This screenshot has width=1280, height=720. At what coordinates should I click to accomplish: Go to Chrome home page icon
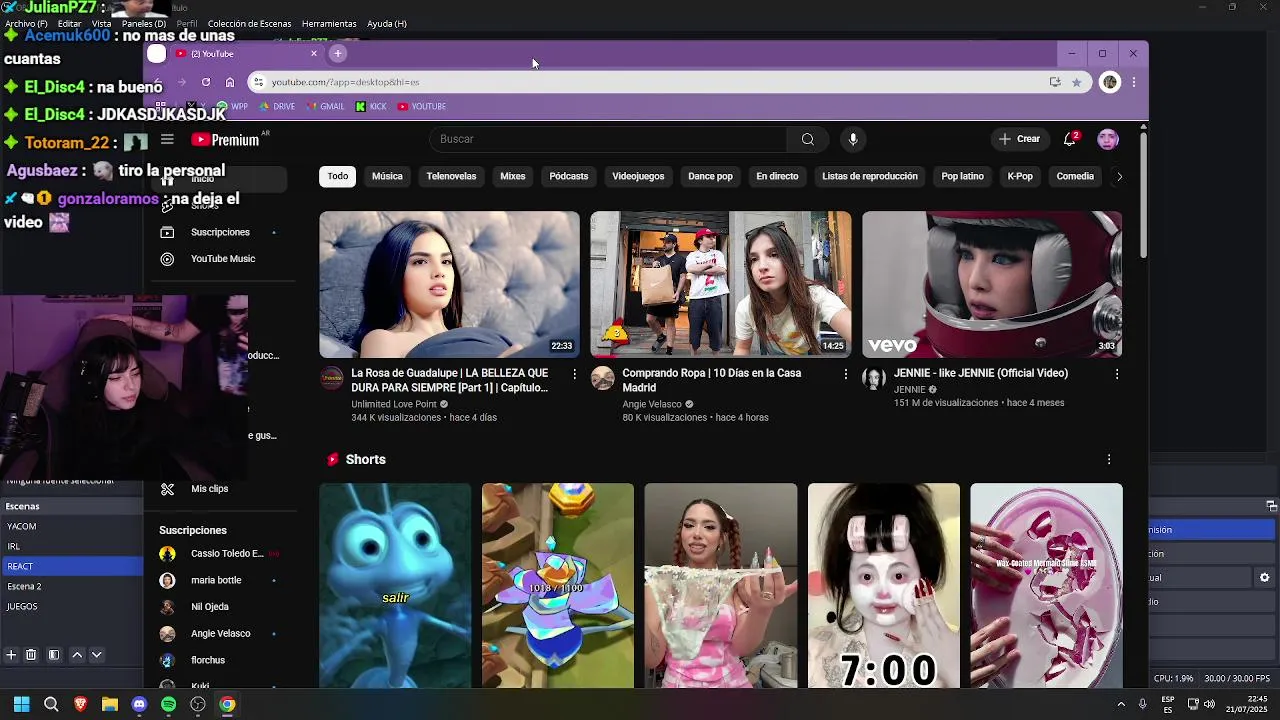coord(230,82)
